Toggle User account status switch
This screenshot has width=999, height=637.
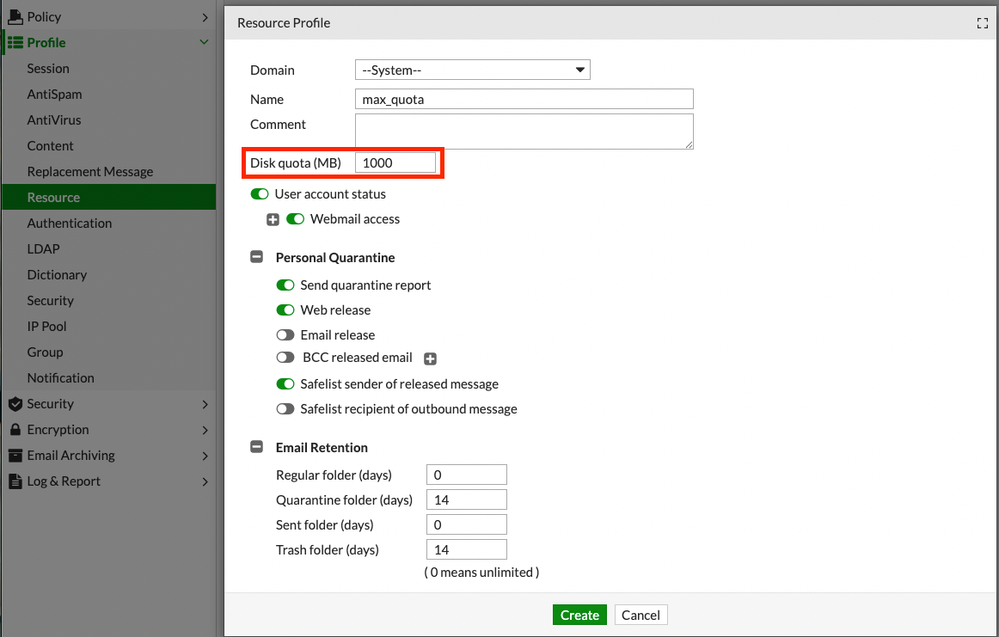(260, 194)
